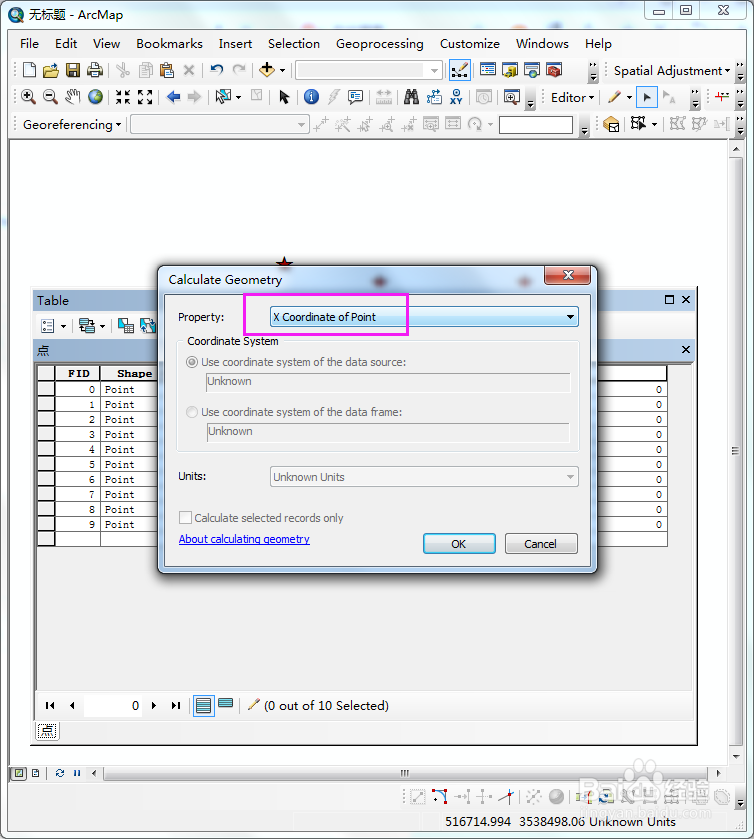Open the Selection menu
754x839 pixels.
click(294, 44)
